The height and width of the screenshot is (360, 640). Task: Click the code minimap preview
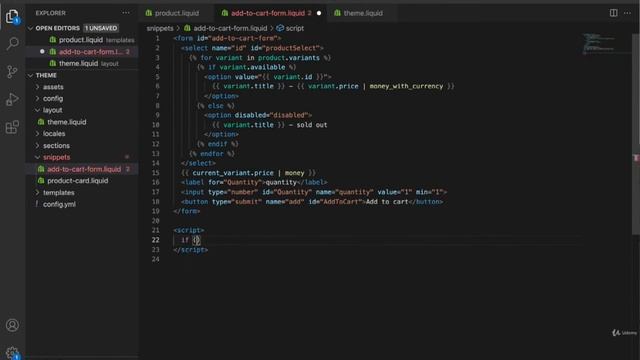tap(598, 43)
